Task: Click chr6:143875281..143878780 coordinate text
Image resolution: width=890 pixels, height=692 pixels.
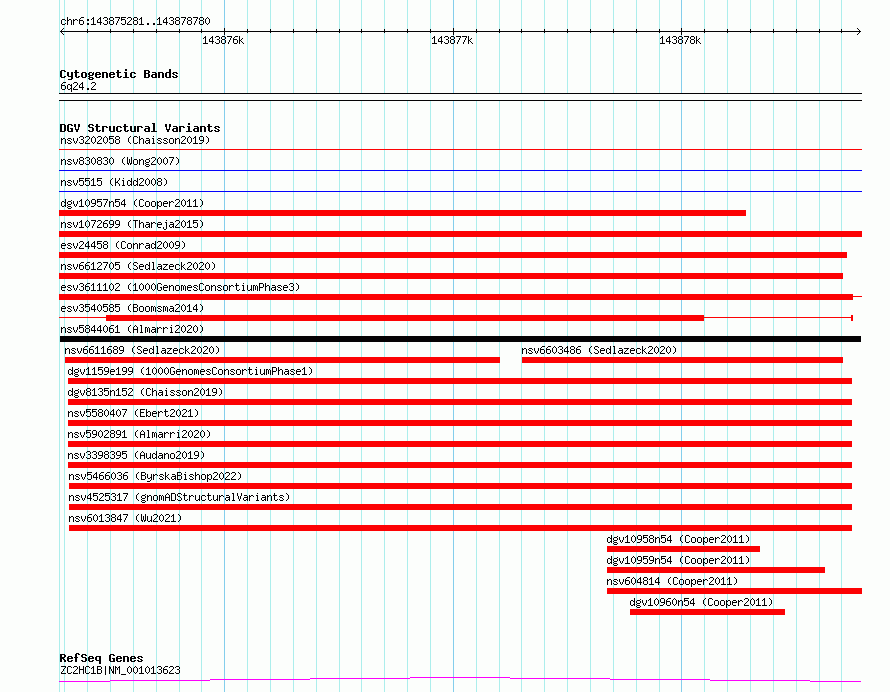Action: (x=135, y=21)
